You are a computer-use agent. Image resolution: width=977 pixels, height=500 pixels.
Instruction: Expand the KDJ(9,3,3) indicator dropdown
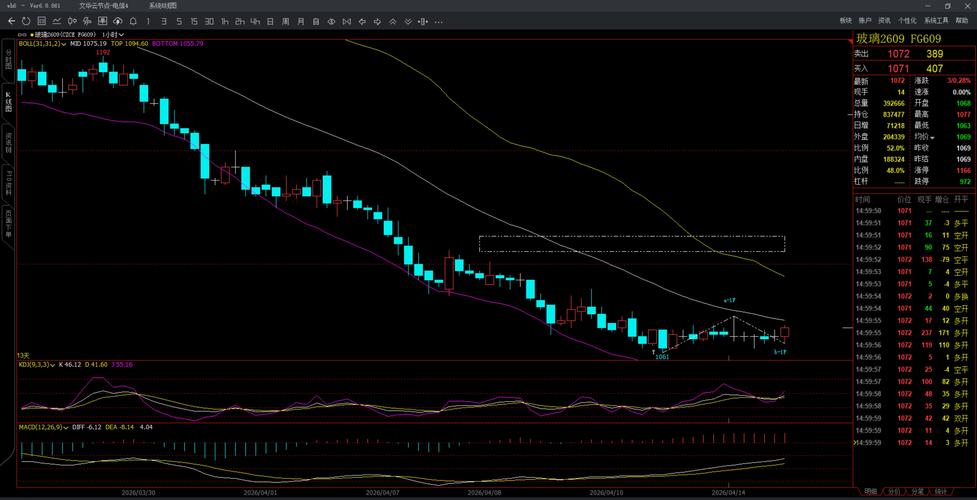point(54,363)
